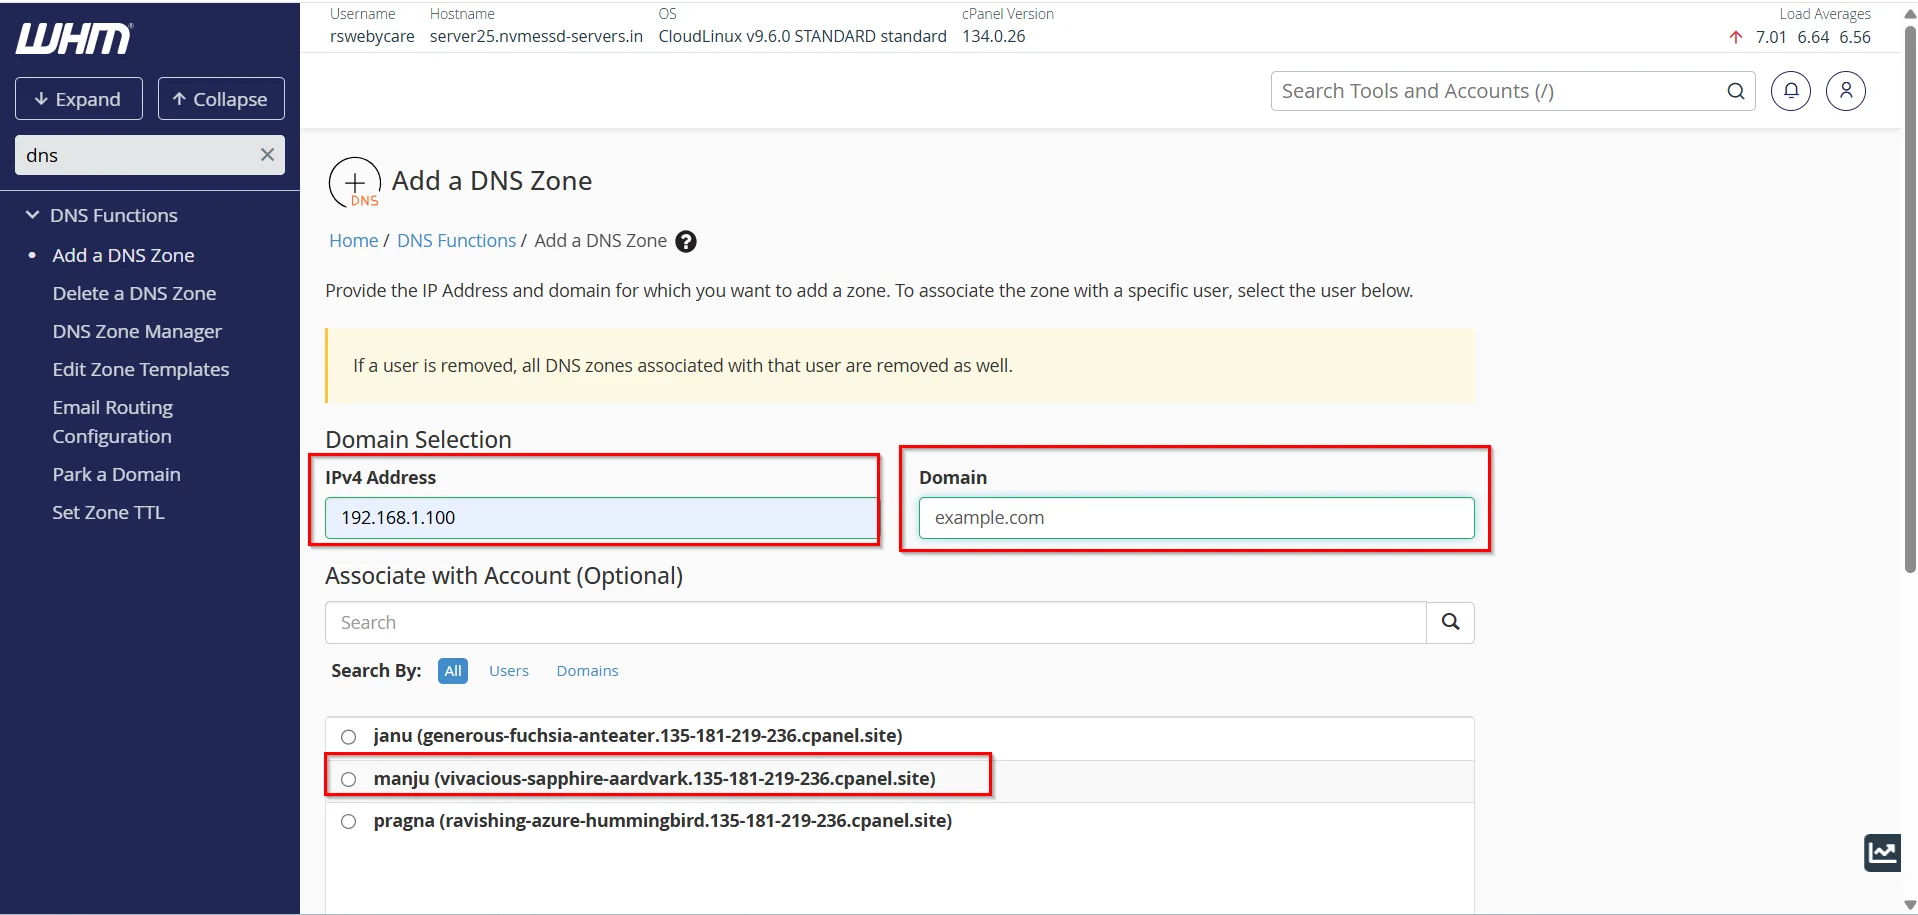Filter search by Domains
The width and height of the screenshot is (1918, 915).
click(587, 671)
